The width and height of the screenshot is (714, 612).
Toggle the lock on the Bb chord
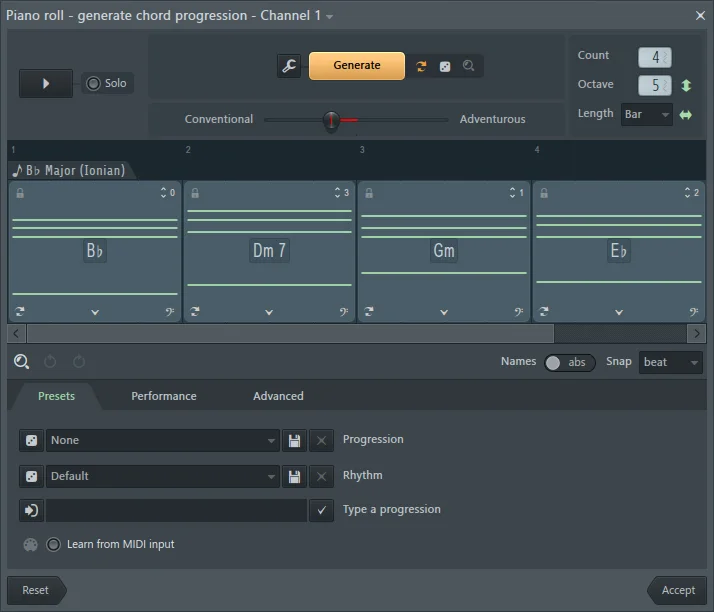[x=20, y=193]
